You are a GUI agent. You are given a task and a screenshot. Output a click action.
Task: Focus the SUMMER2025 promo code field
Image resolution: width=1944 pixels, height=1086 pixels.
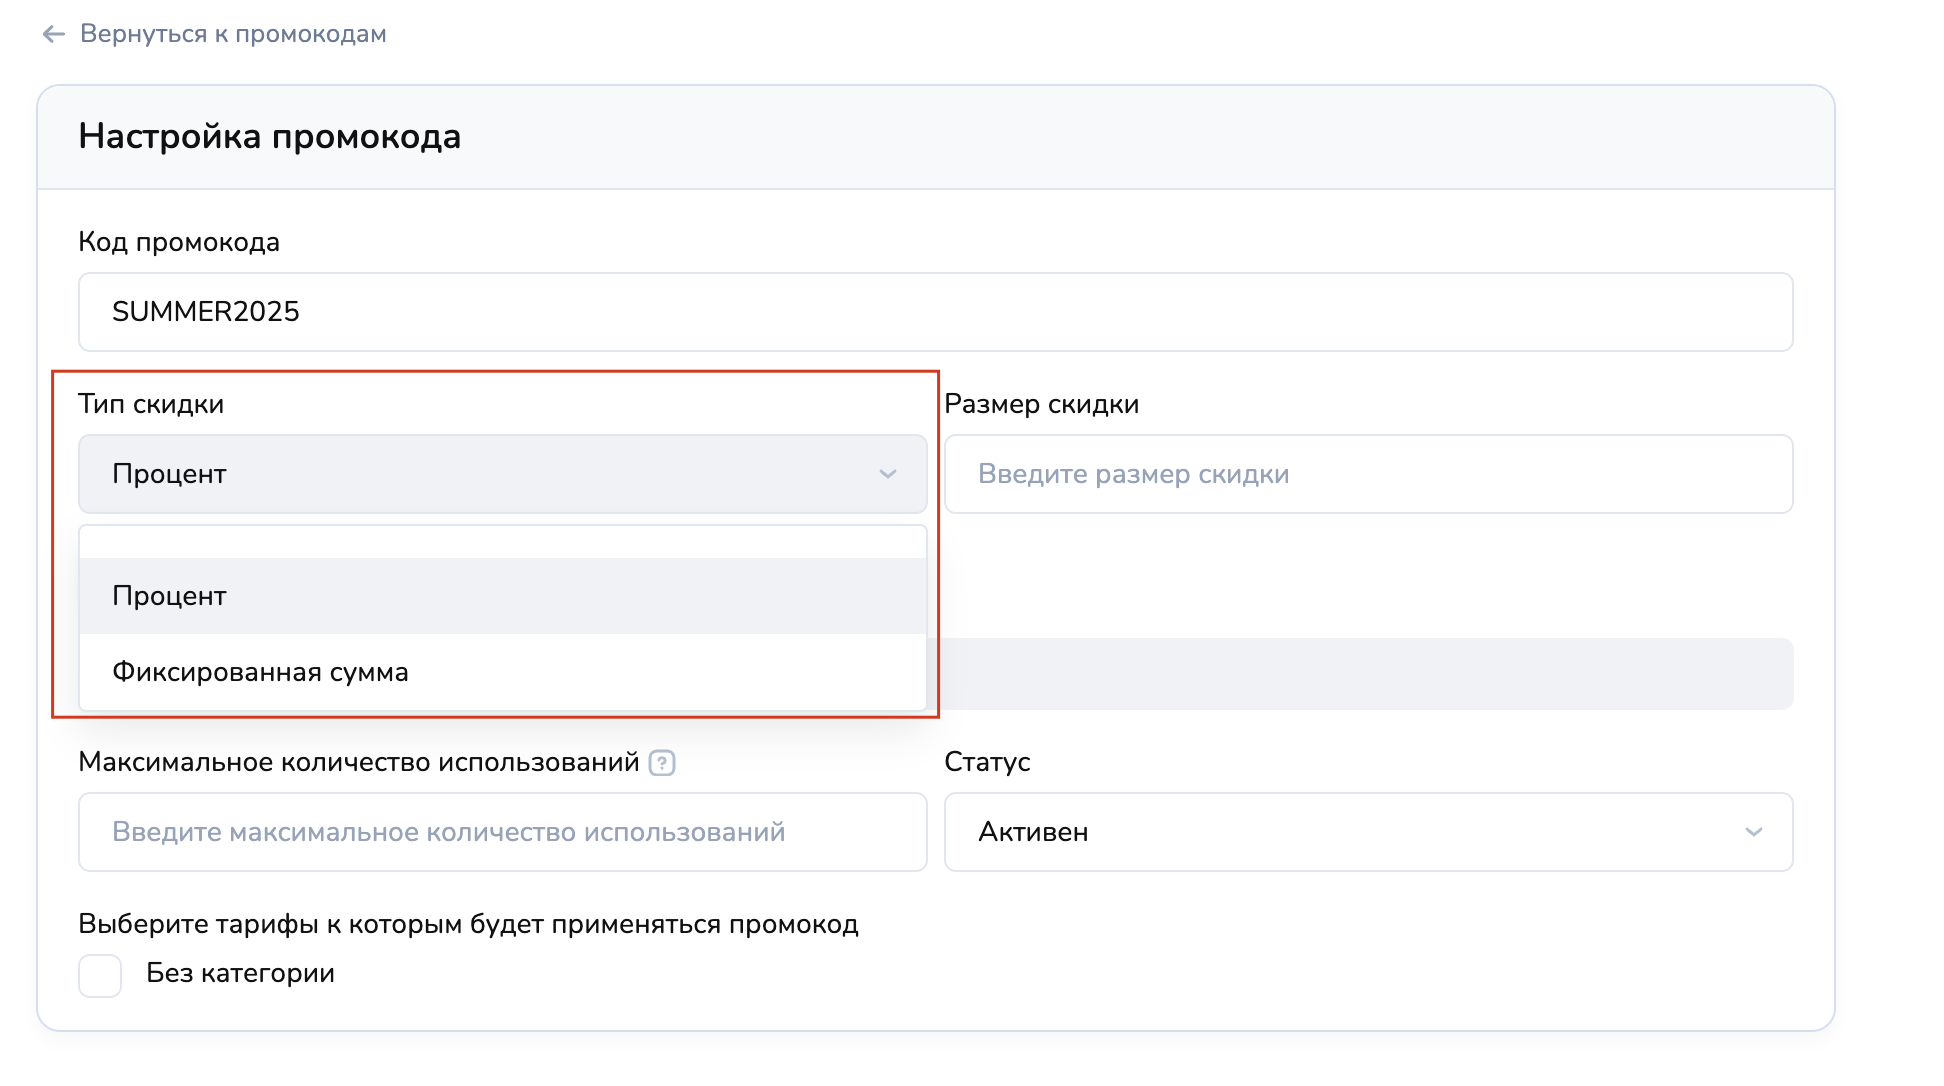coord(935,312)
